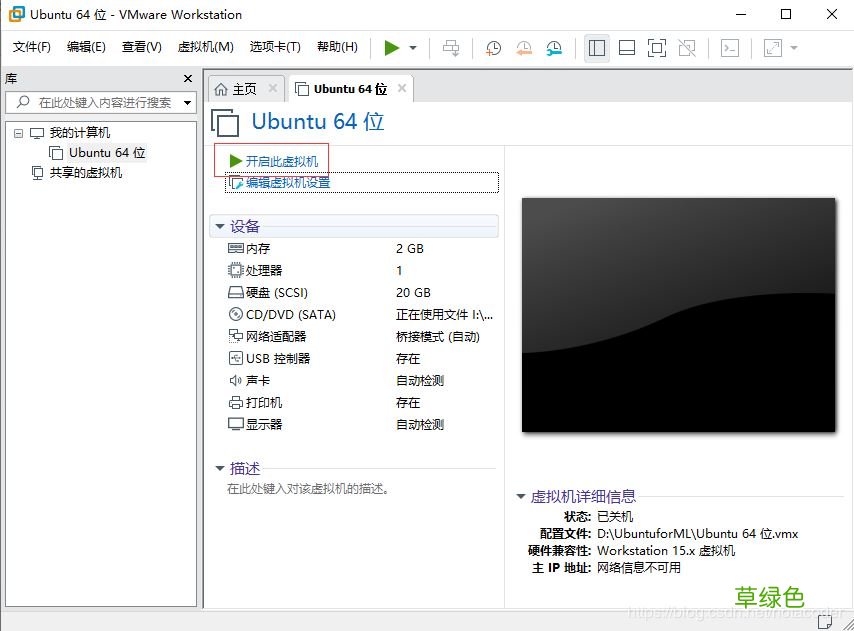
Task: Select 共享的虚拟机 in the library
Action: click(86, 173)
